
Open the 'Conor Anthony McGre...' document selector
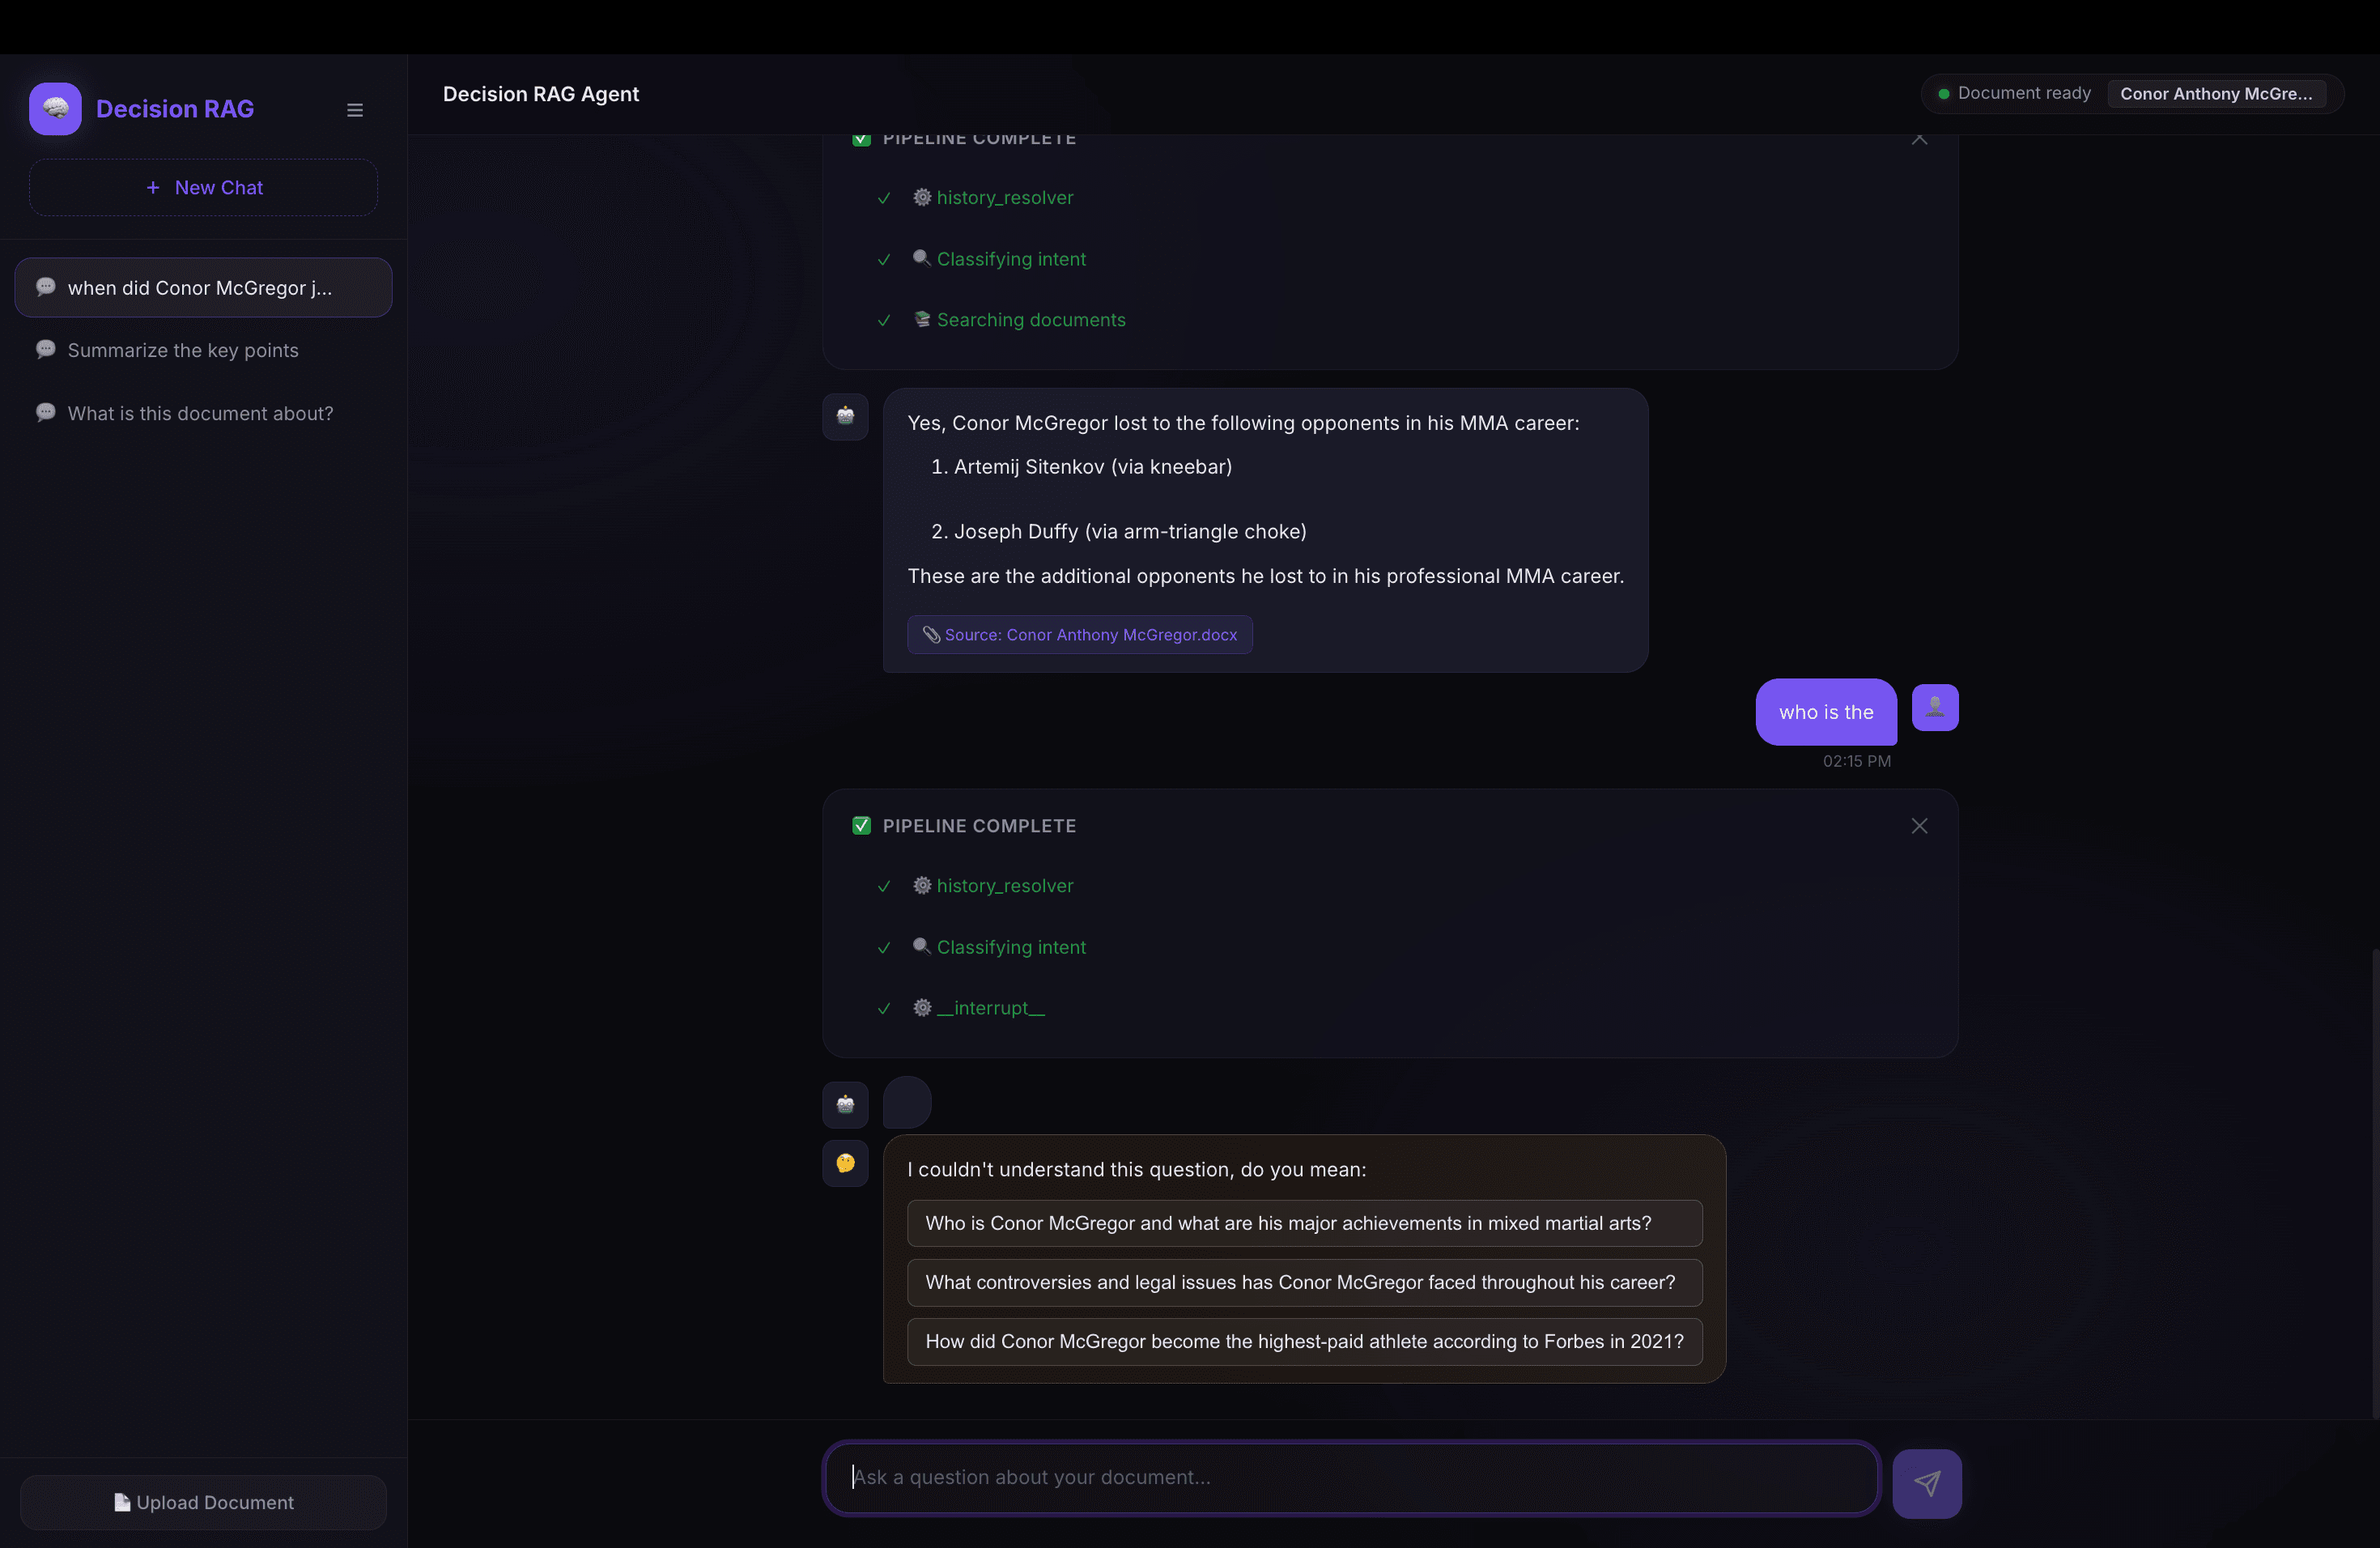(x=2218, y=93)
